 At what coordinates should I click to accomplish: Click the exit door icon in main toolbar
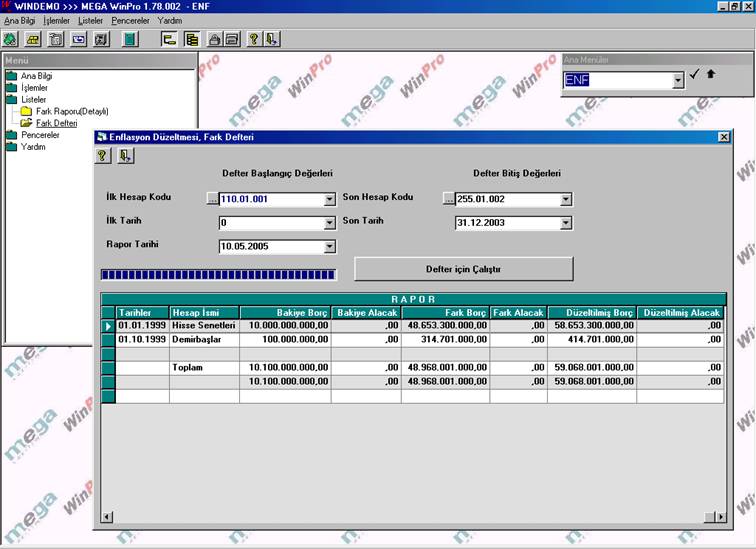tap(272, 39)
